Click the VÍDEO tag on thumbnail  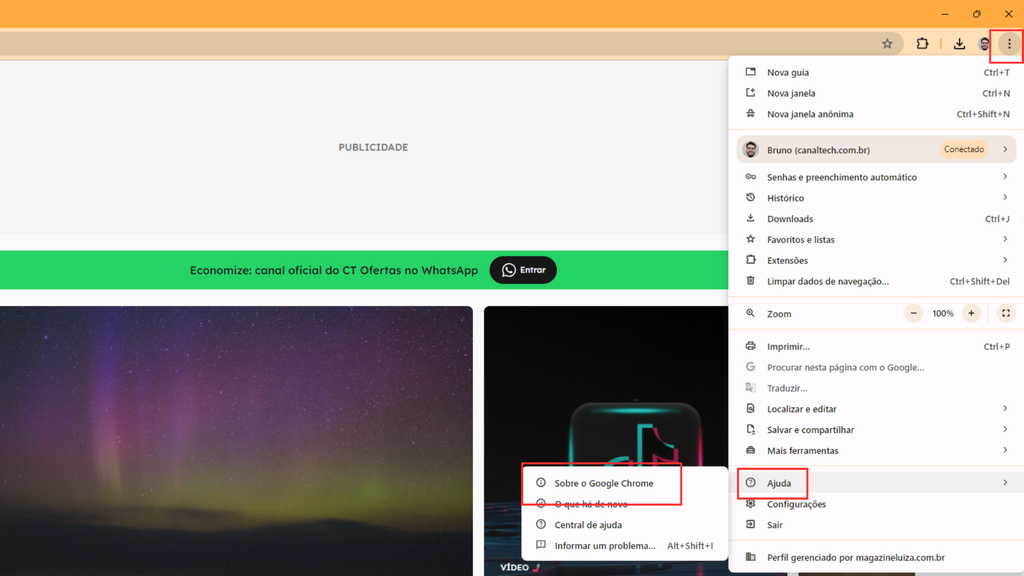[x=515, y=567]
